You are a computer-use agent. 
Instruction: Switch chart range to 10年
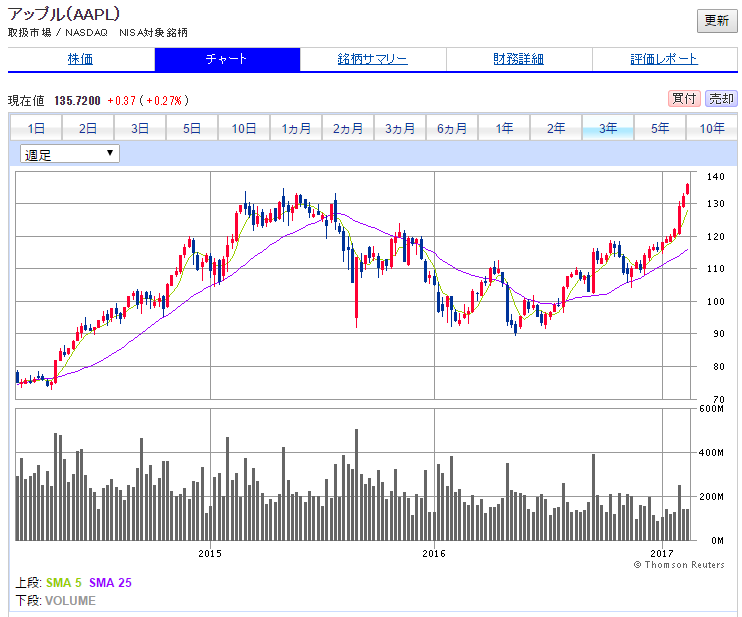click(712, 128)
